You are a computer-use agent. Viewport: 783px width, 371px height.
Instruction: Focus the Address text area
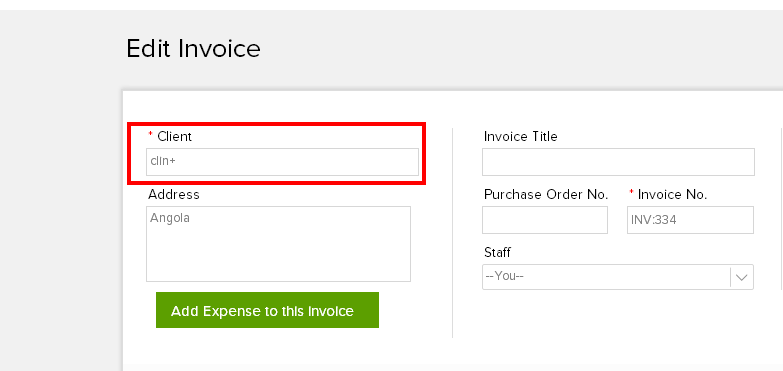pyautogui.click(x=278, y=244)
